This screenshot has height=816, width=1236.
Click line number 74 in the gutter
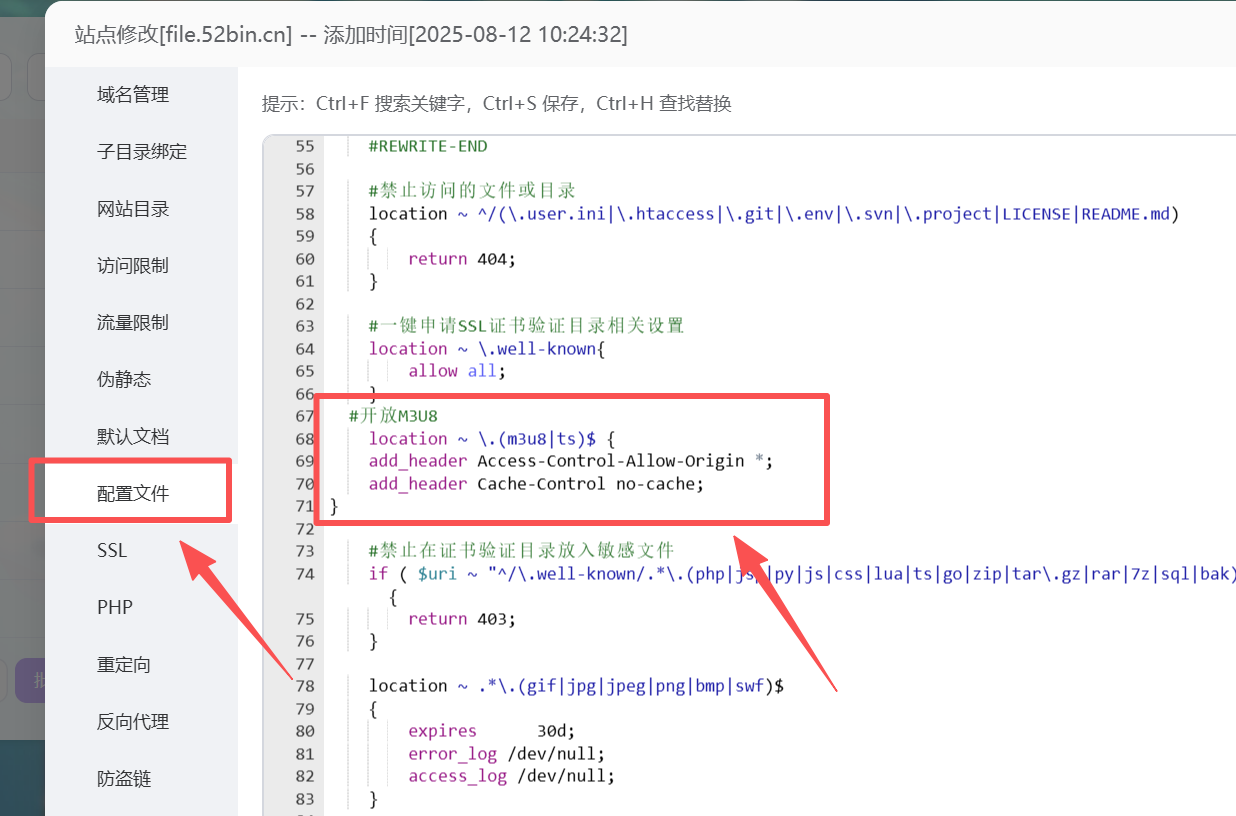click(304, 574)
